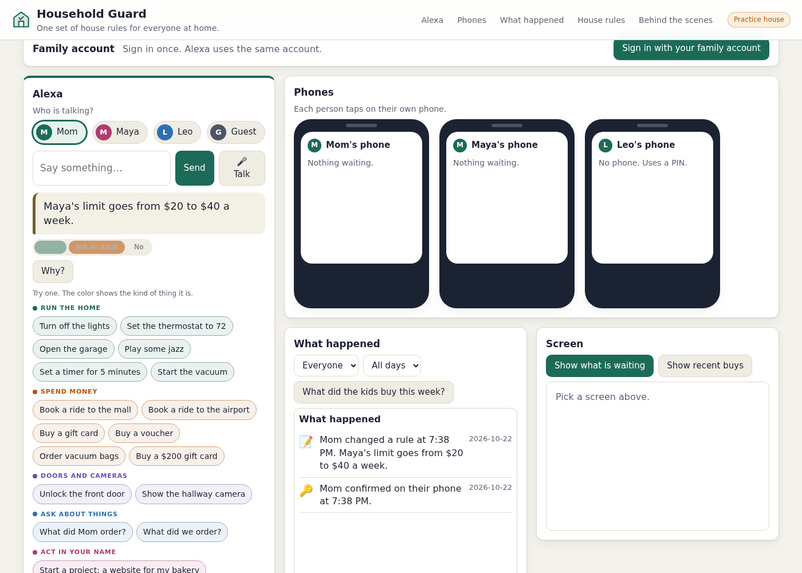
Task: Click 'Nothing waiting.' on Maya's phone
Action: [485, 163]
